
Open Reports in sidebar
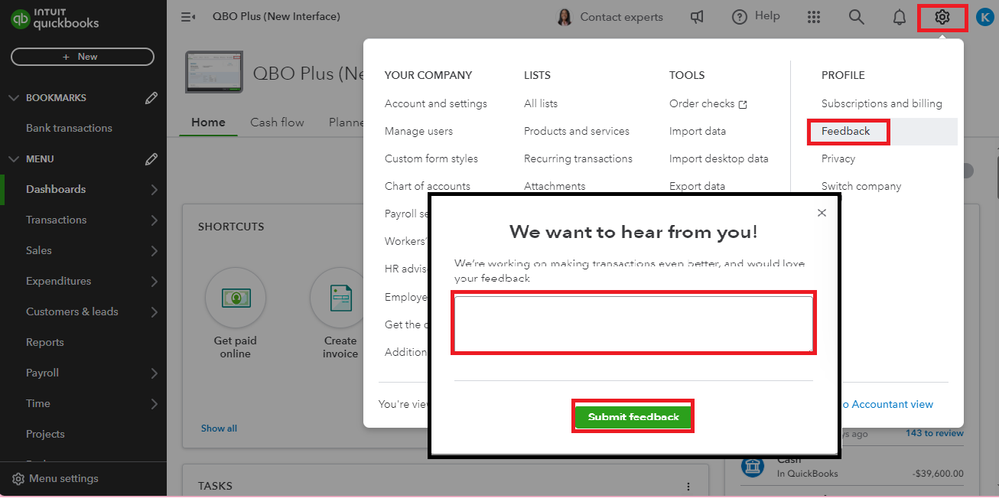click(45, 342)
